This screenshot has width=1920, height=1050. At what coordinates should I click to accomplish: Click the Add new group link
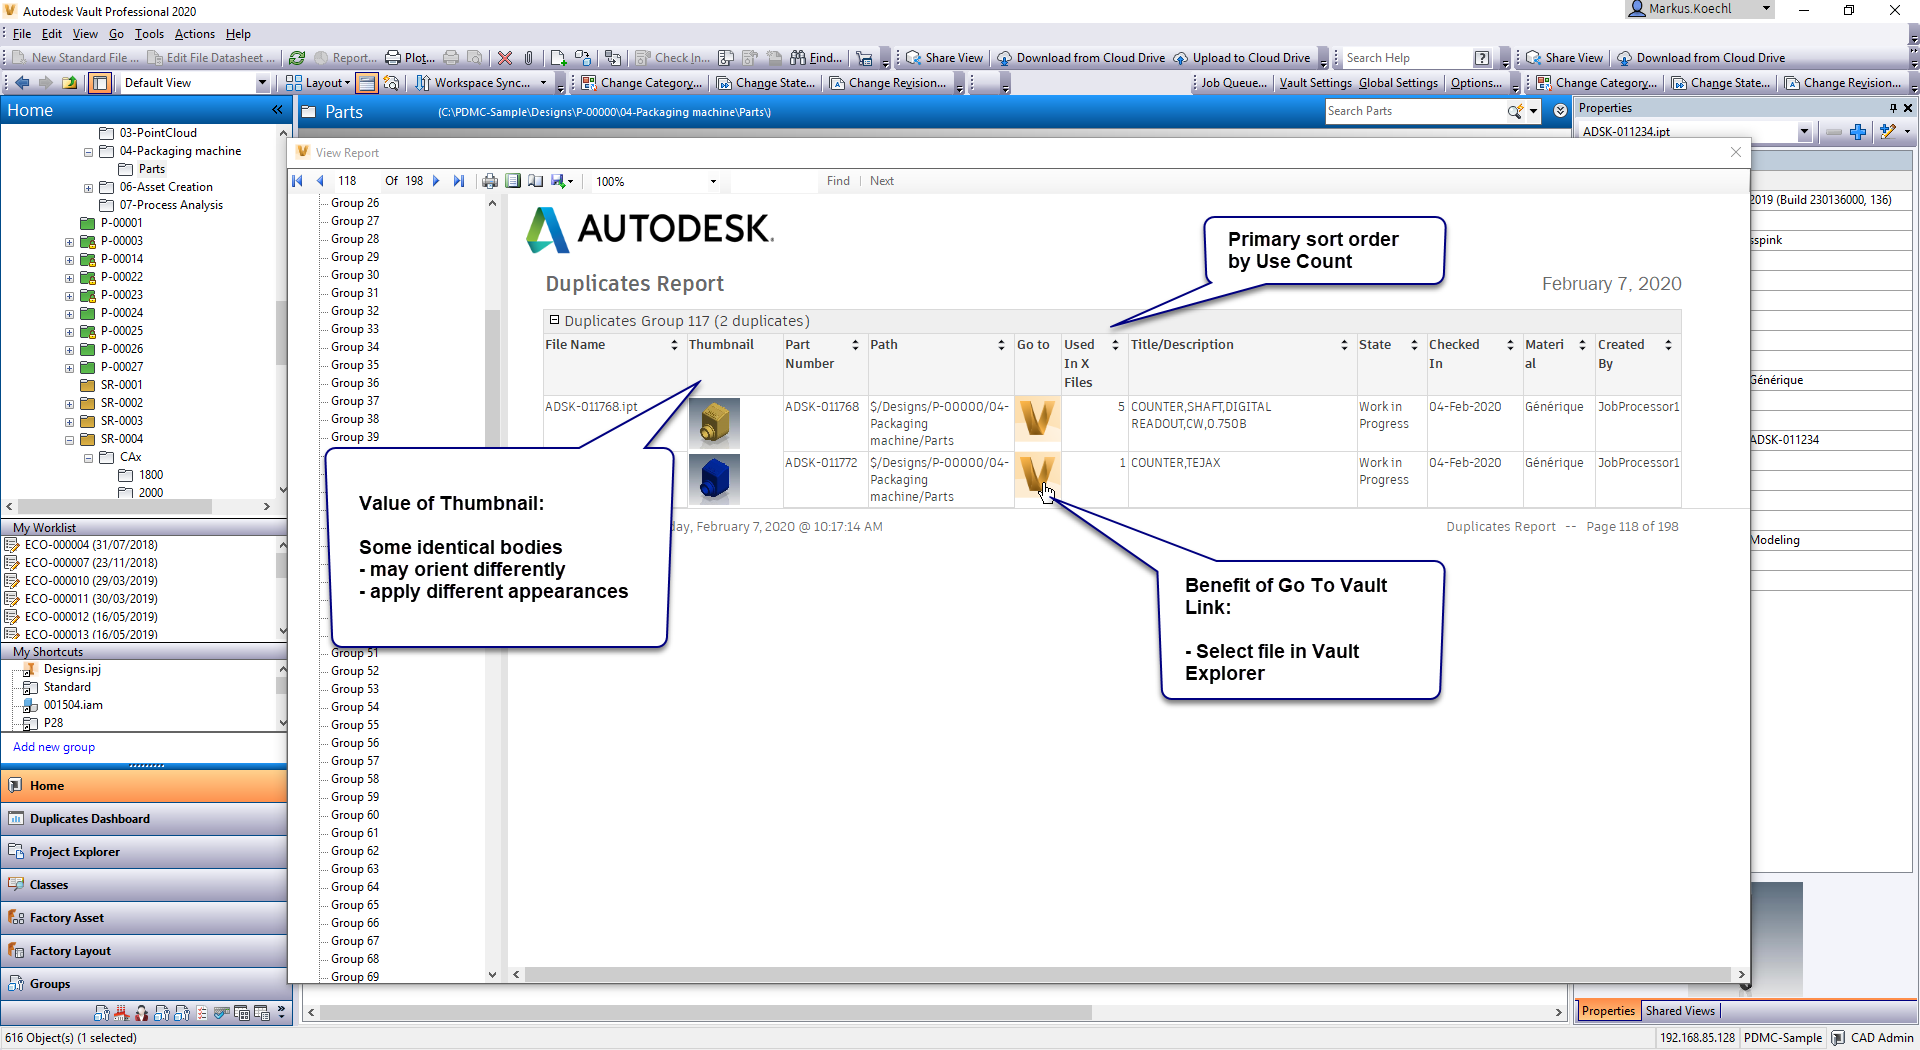pyautogui.click(x=54, y=747)
